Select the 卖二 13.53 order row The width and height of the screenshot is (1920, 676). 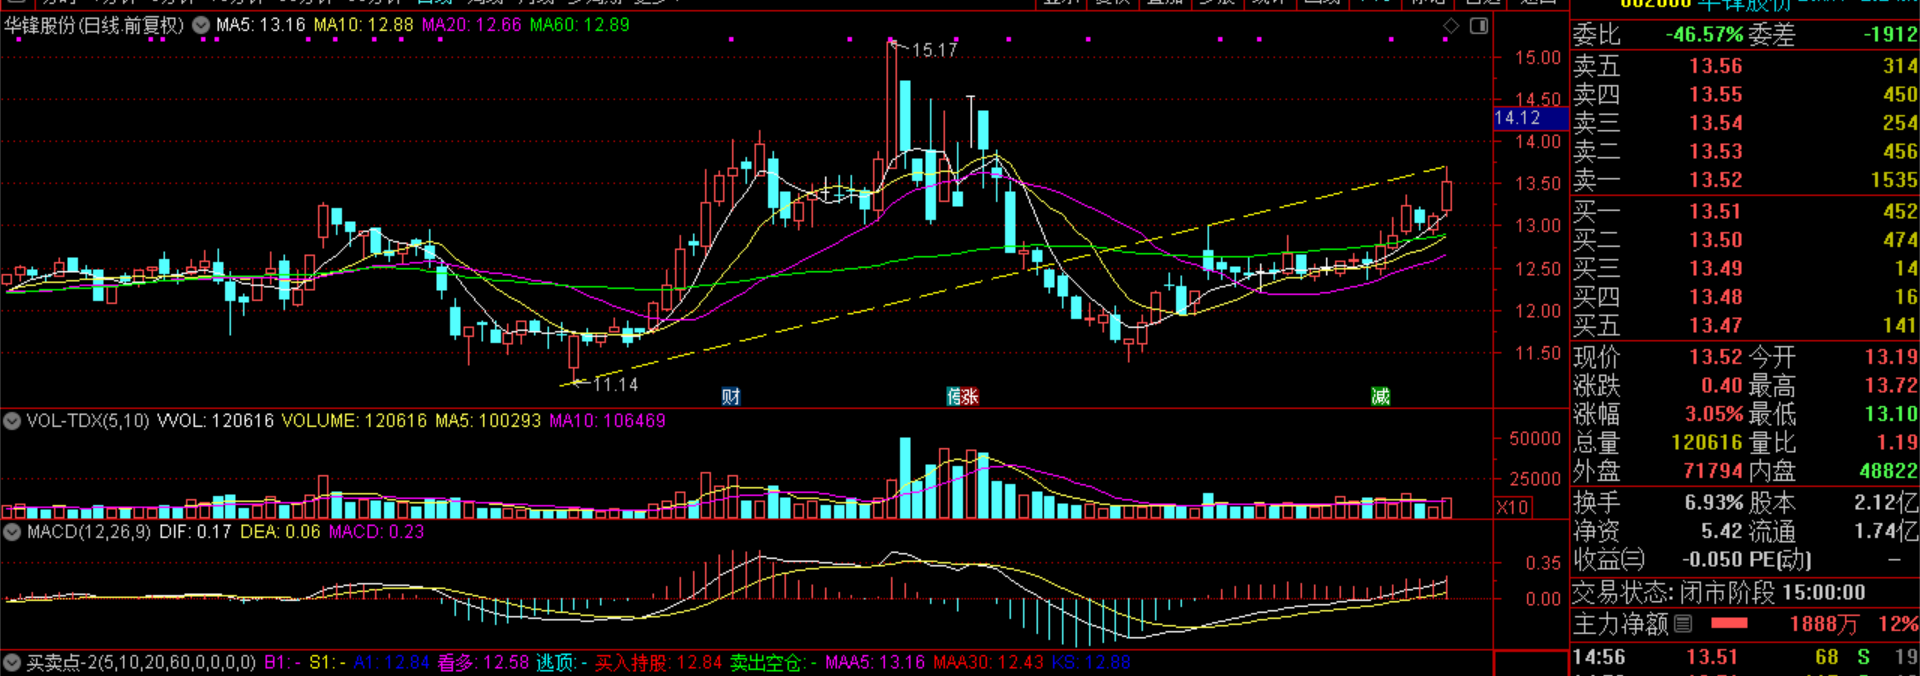pyautogui.click(x=1745, y=151)
